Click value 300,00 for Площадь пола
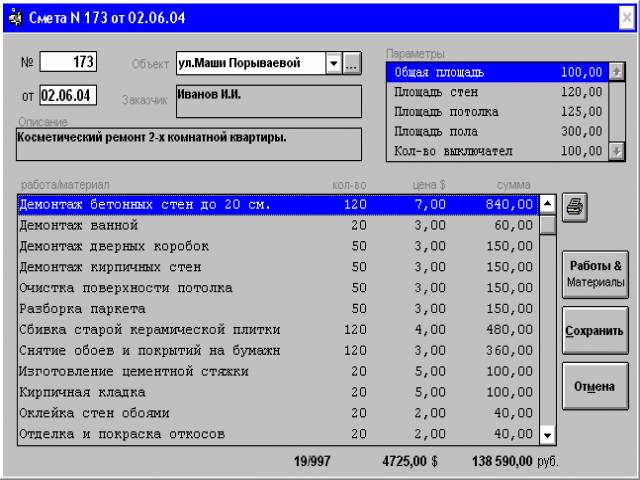640x480 pixels. 581,131
